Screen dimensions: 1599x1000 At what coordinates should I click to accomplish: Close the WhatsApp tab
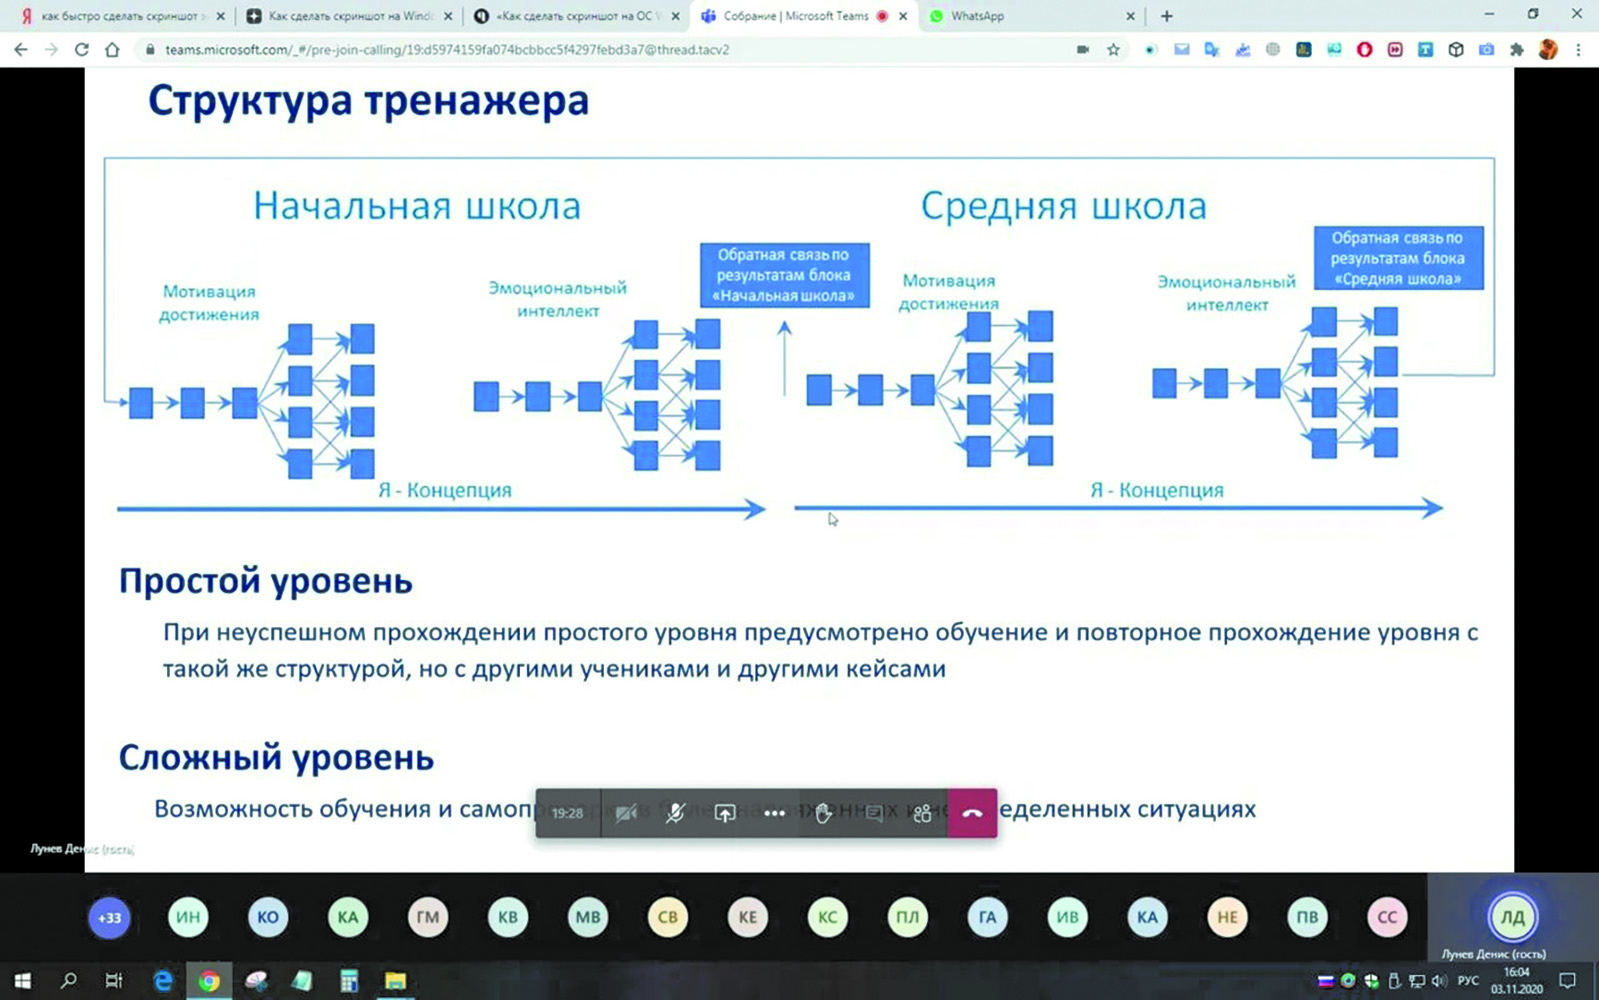click(1131, 16)
